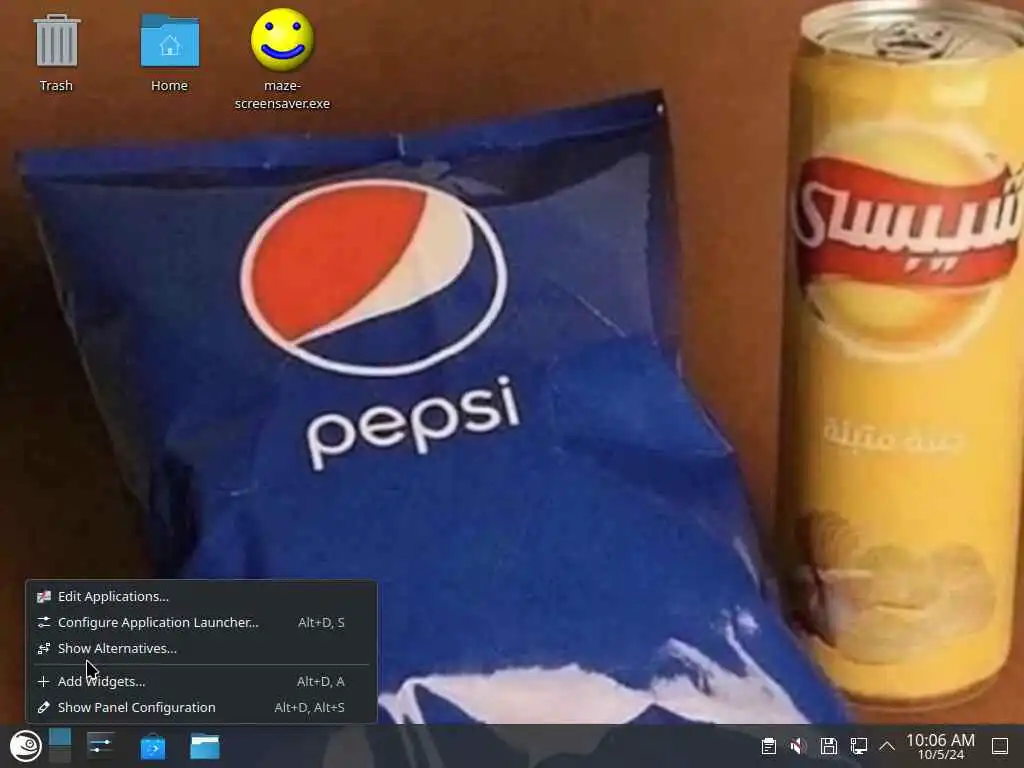Open the Dolphin file manager from the taskbar
1024x768 pixels.
[204, 746]
